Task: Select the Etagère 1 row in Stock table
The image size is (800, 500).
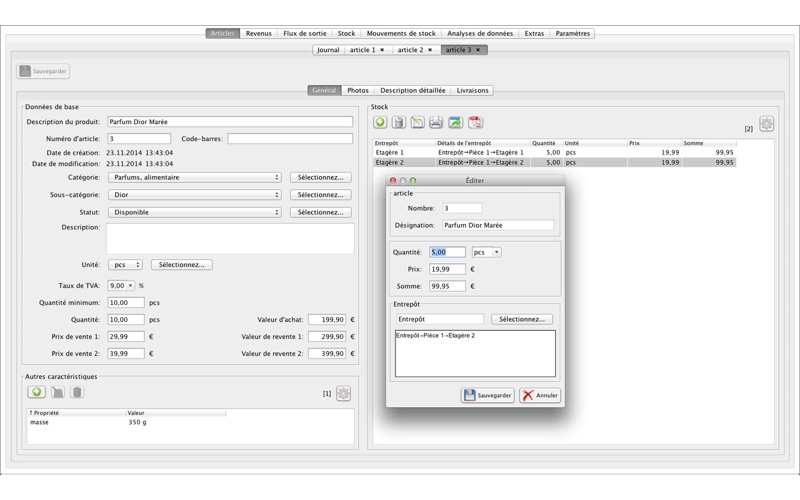Action: coord(555,153)
